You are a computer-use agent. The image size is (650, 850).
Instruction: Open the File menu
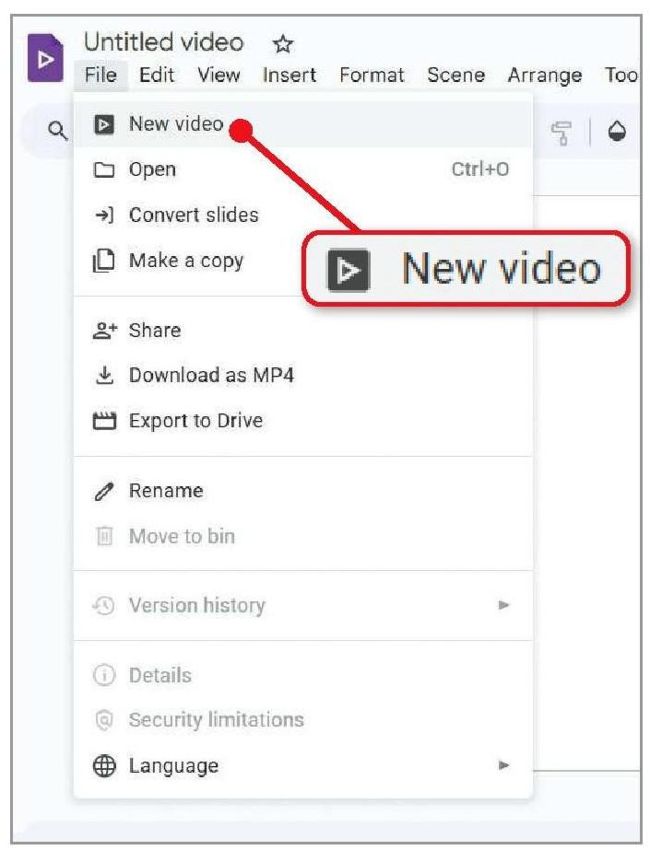coord(101,75)
